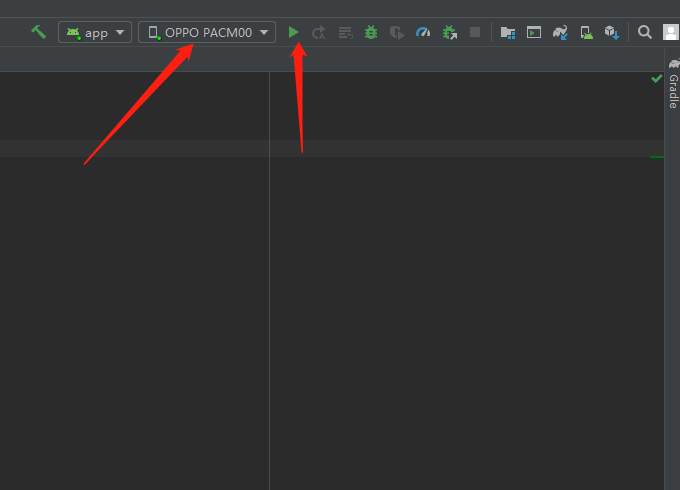Sync Project with Gradle Files elephant icon
The height and width of the screenshot is (490, 680).
click(x=560, y=33)
